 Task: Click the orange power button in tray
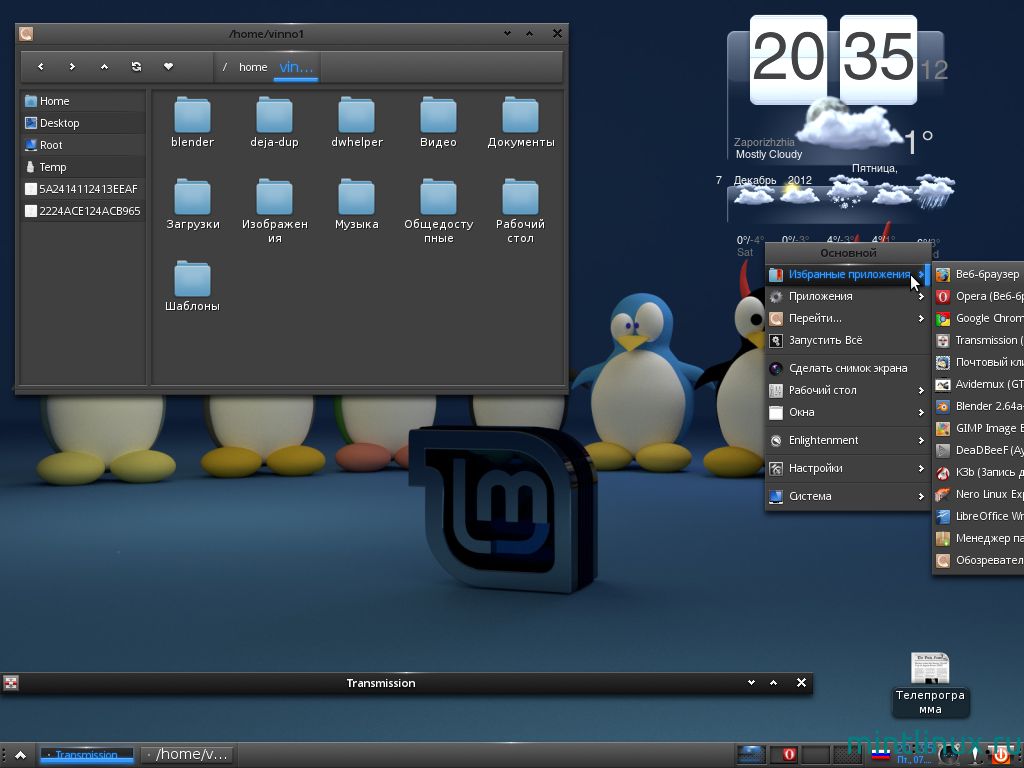[1000, 755]
